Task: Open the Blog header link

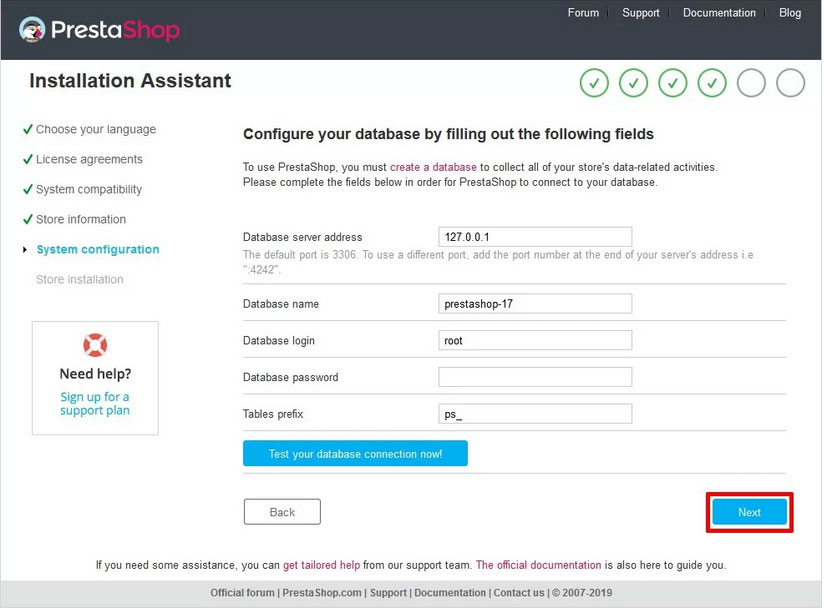Action: click(x=790, y=13)
